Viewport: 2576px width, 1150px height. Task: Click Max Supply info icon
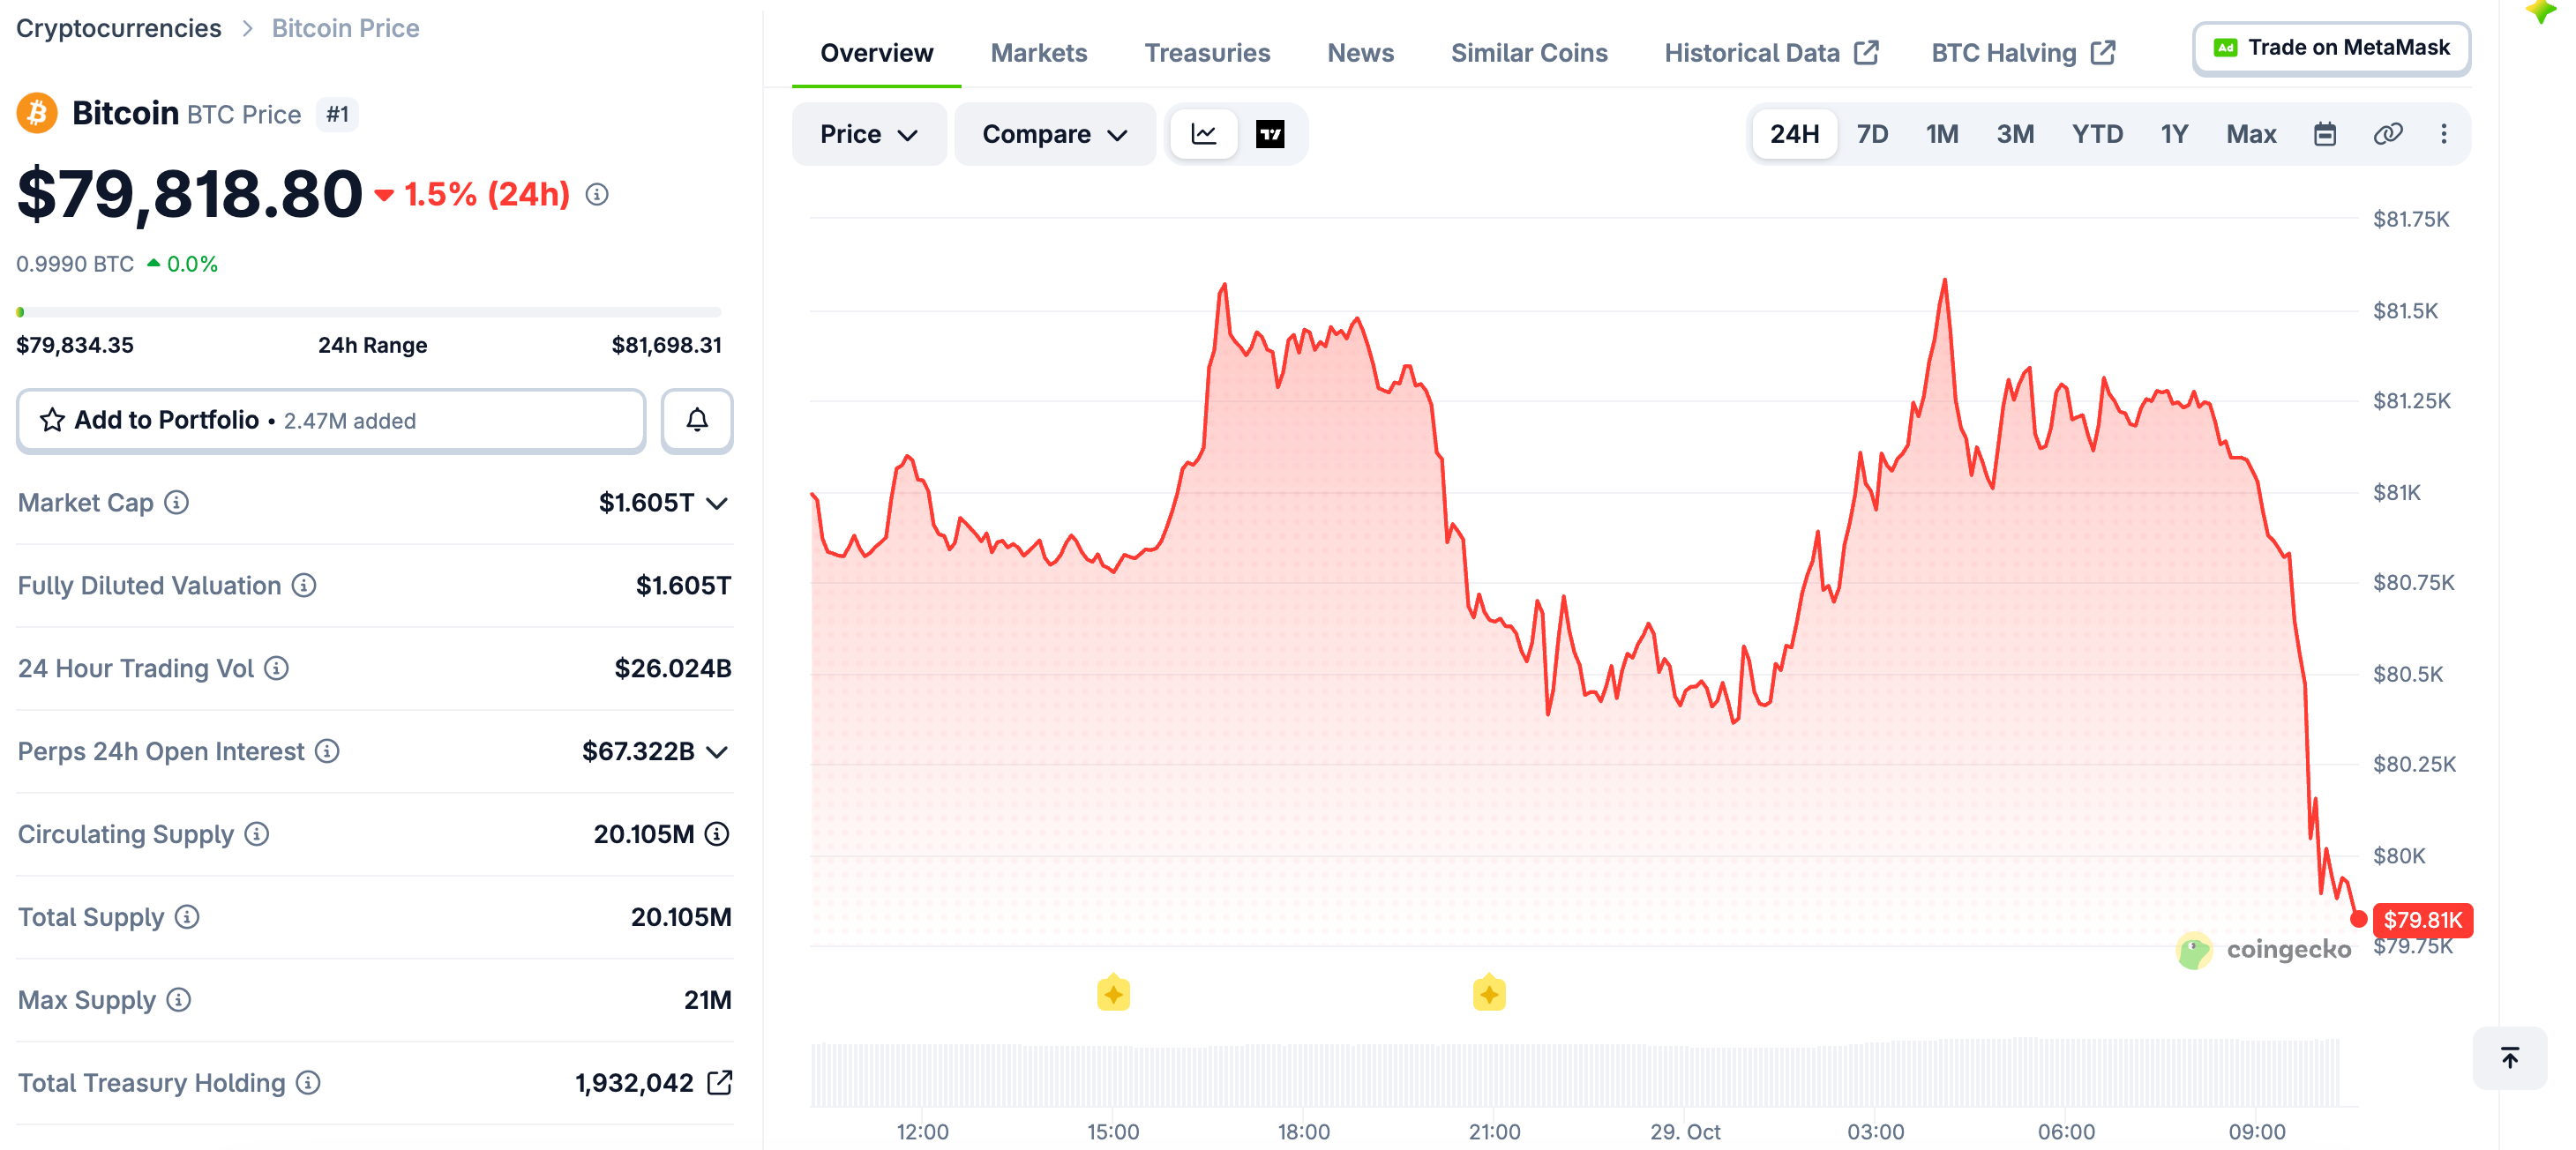coord(179,1001)
